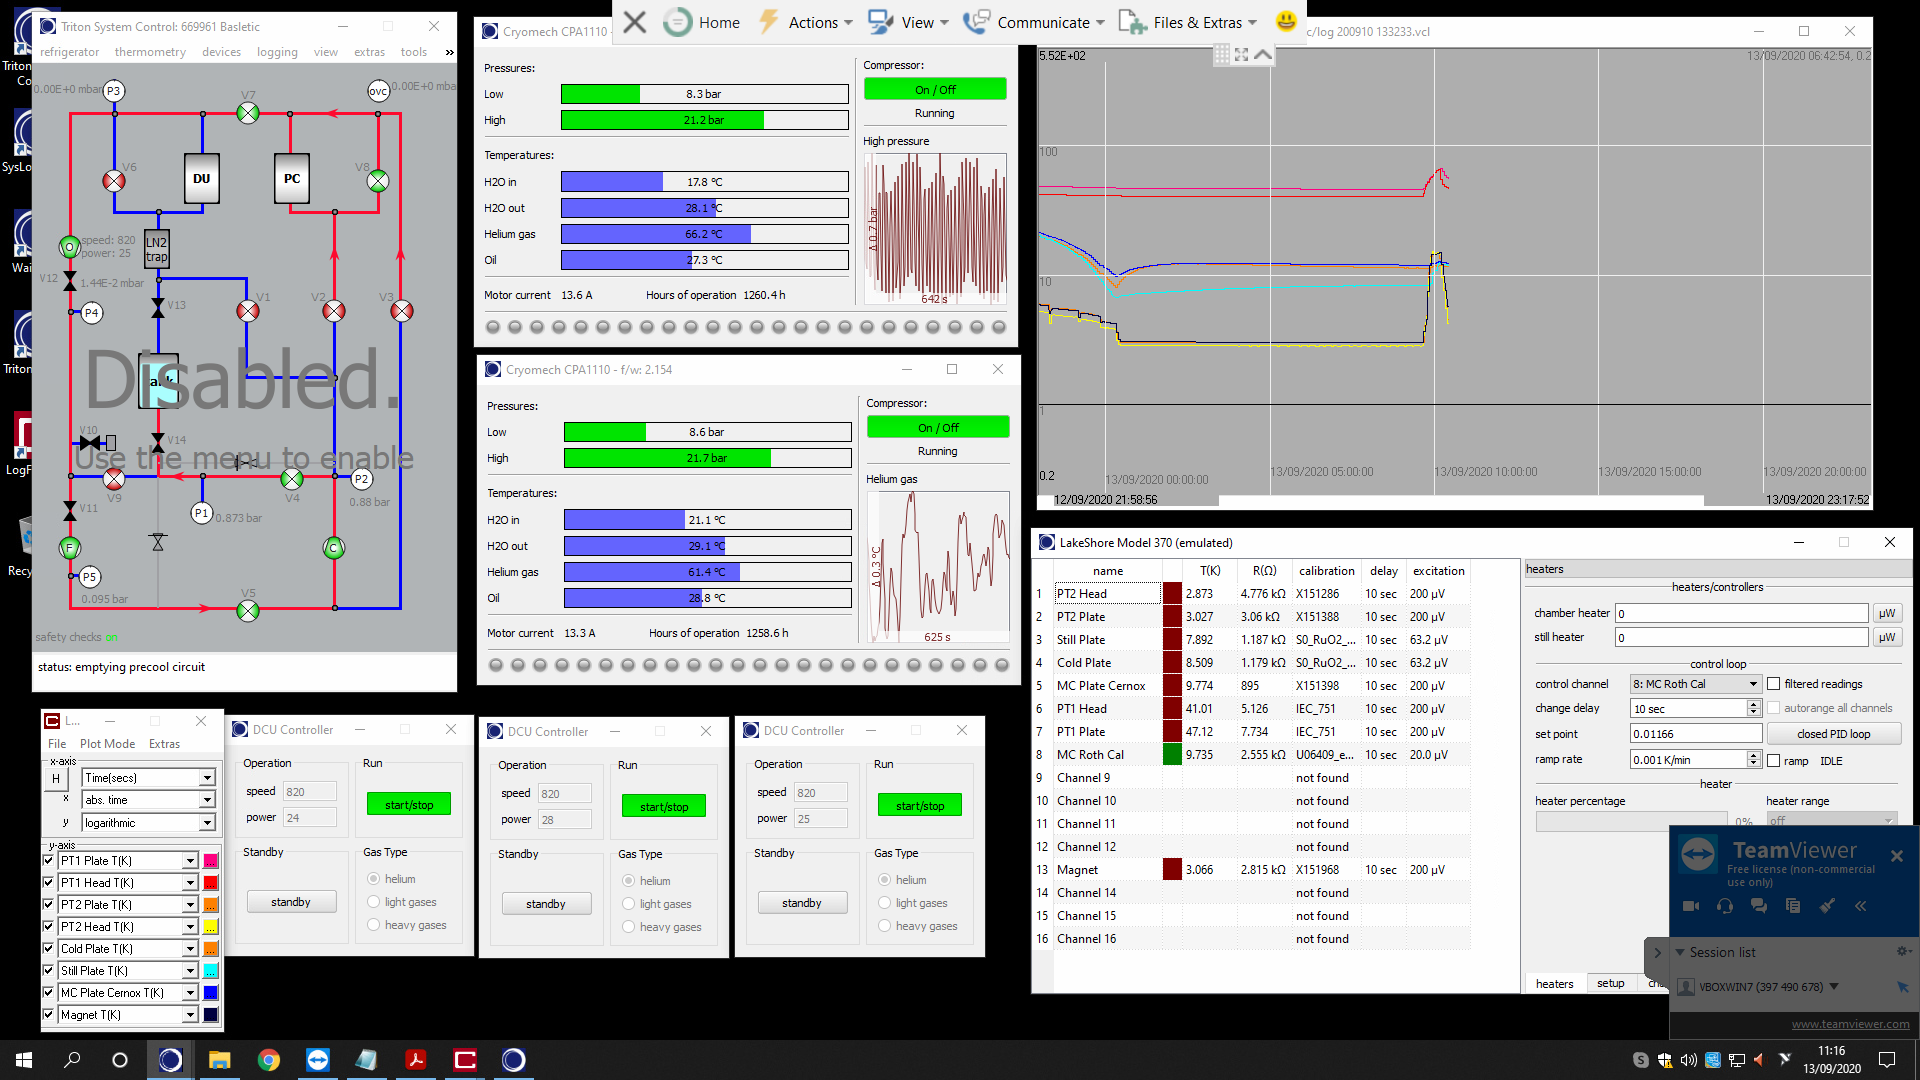Screen dimensions: 1920x1080
Task: Uncheck the PT1 Plate T(K) checkbox
Action: coord(48,861)
